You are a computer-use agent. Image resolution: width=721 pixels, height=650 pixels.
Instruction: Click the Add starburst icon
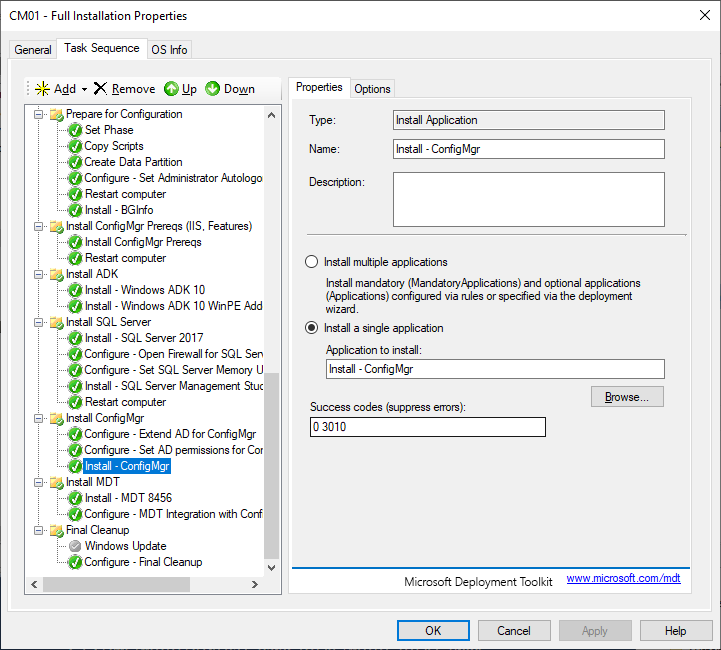coord(42,89)
